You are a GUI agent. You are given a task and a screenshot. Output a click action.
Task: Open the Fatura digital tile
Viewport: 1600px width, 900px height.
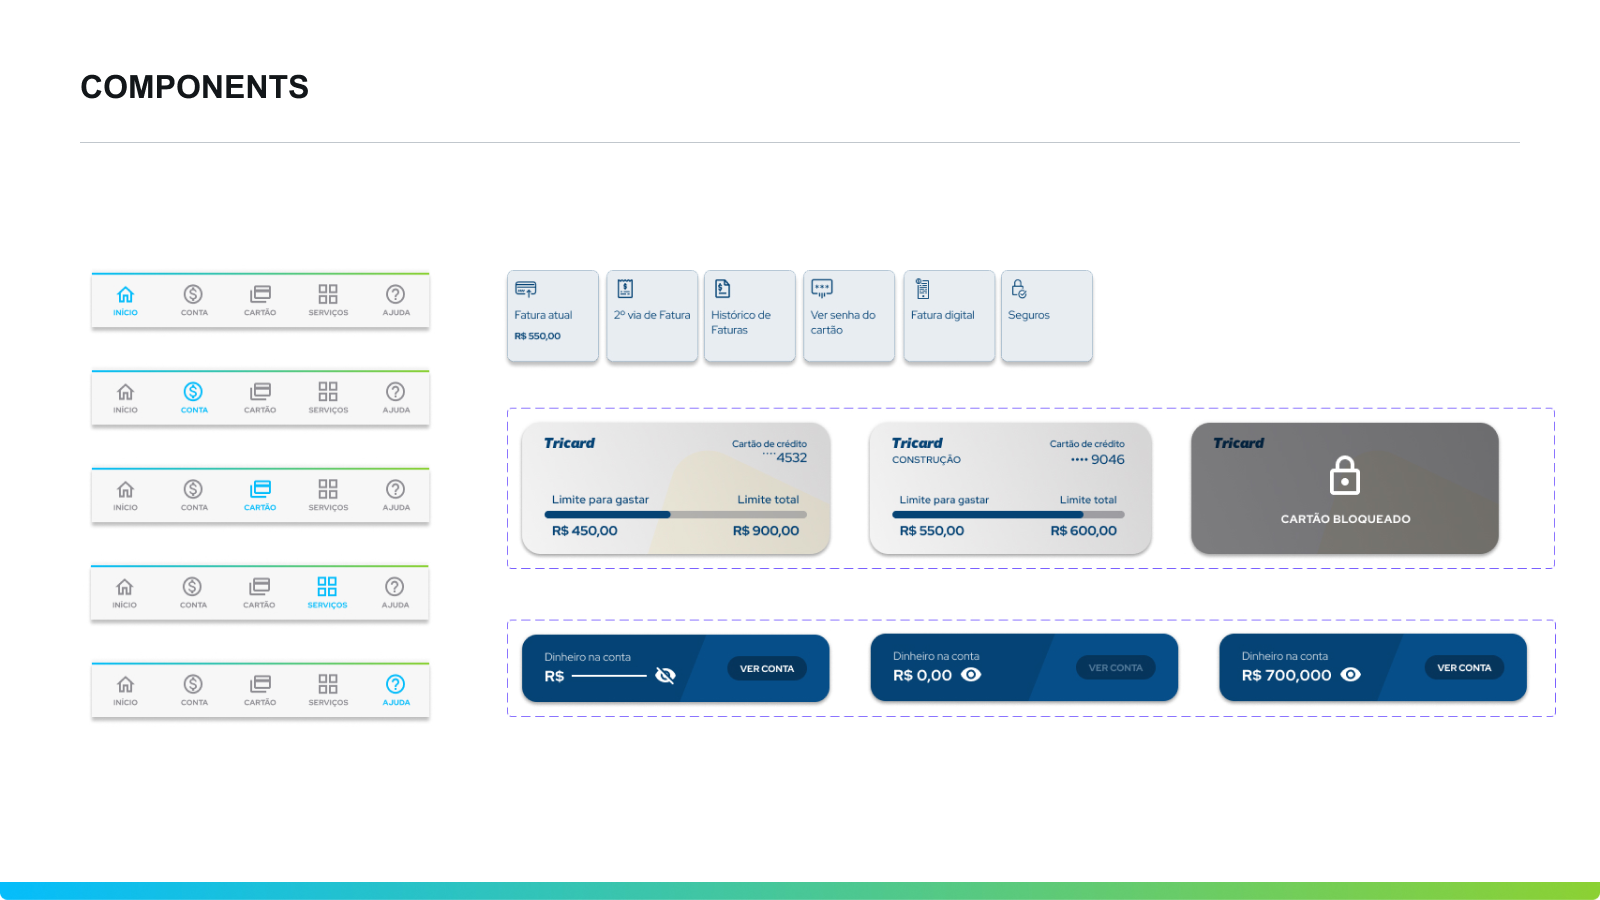pos(949,316)
